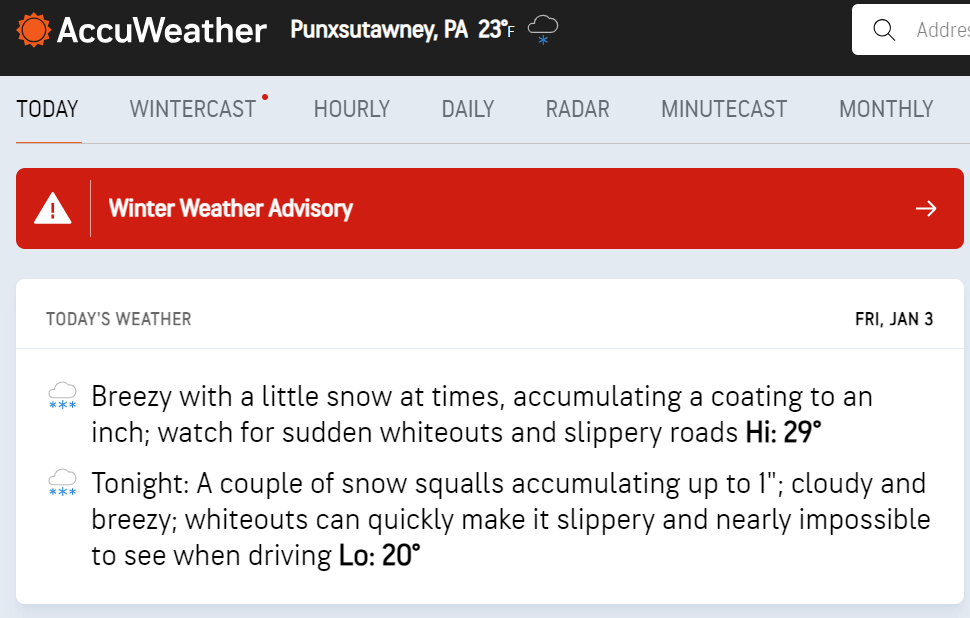Viewport: 970px width, 618px height.
Task: Click into the address search field
Action: coord(911,30)
